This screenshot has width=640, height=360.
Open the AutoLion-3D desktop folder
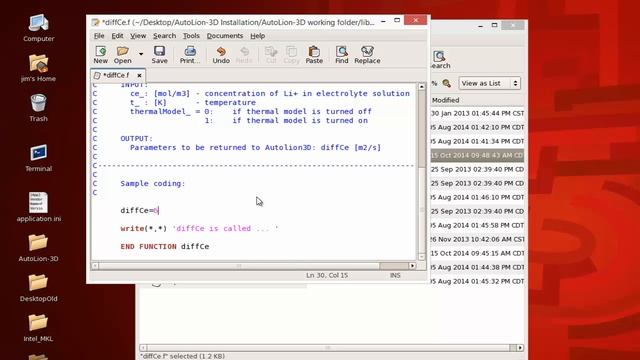pos(38,248)
